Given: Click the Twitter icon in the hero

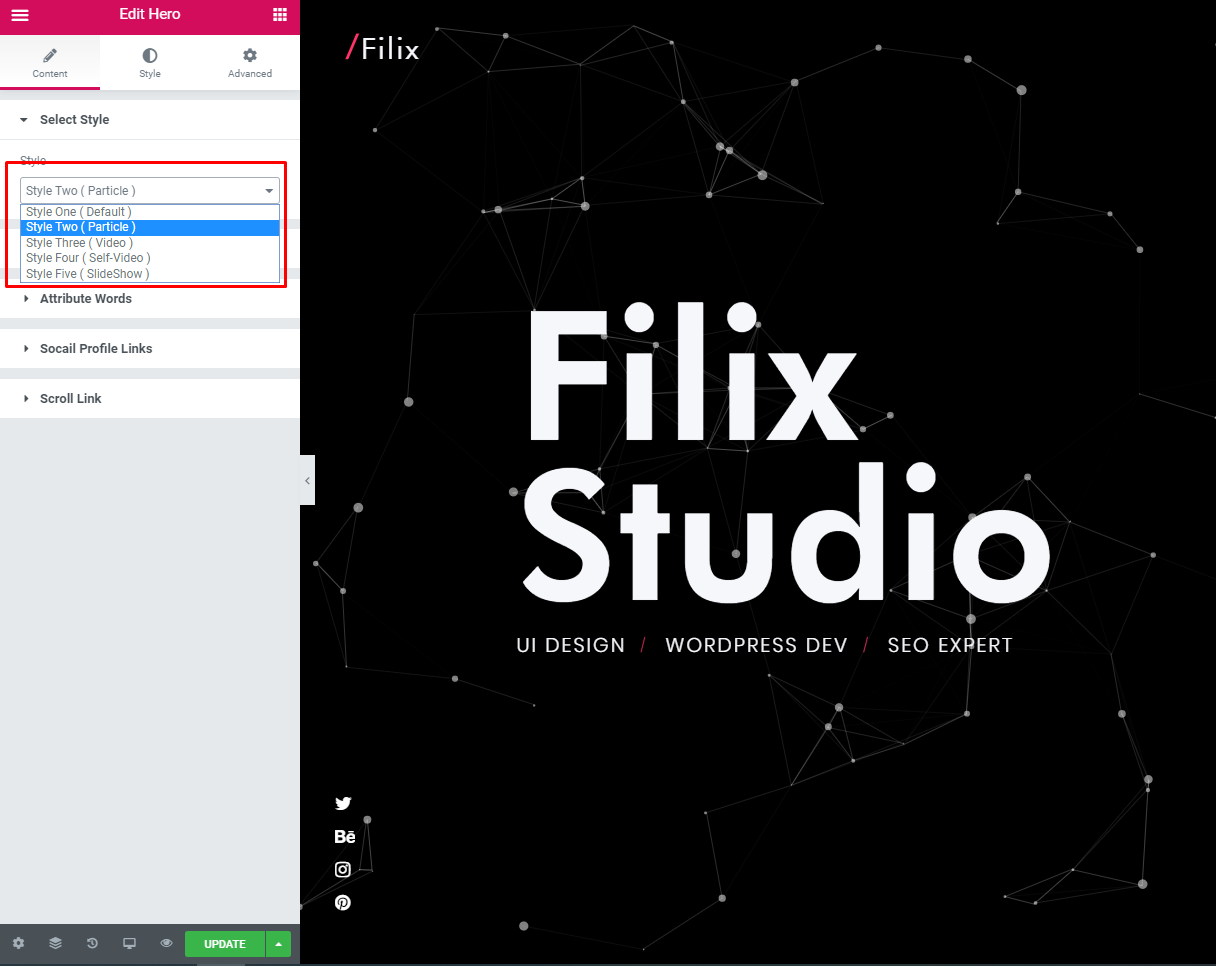Looking at the screenshot, I should 343,803.
